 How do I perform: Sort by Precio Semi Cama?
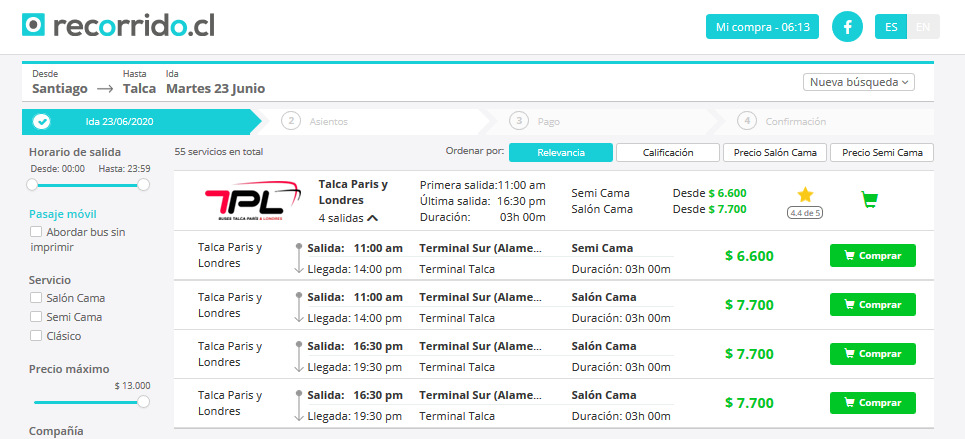coord(882,153)
